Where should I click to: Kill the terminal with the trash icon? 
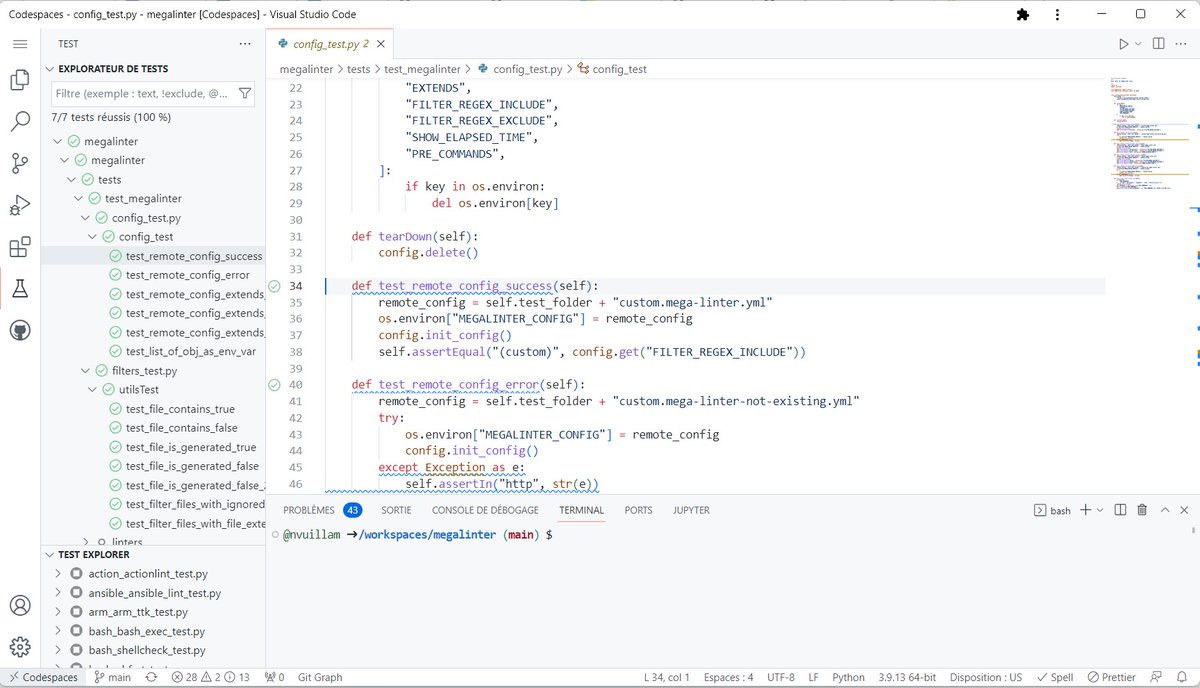pyautogui.click(x=1142, y=510)
